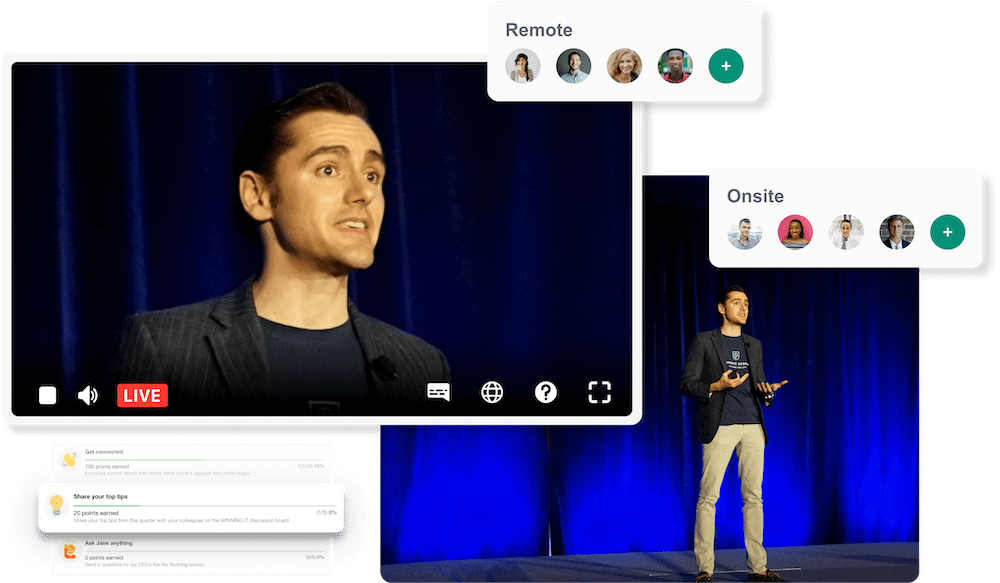1000x583 pixels.
Task: Open the globe language selector
Action: 492,392
